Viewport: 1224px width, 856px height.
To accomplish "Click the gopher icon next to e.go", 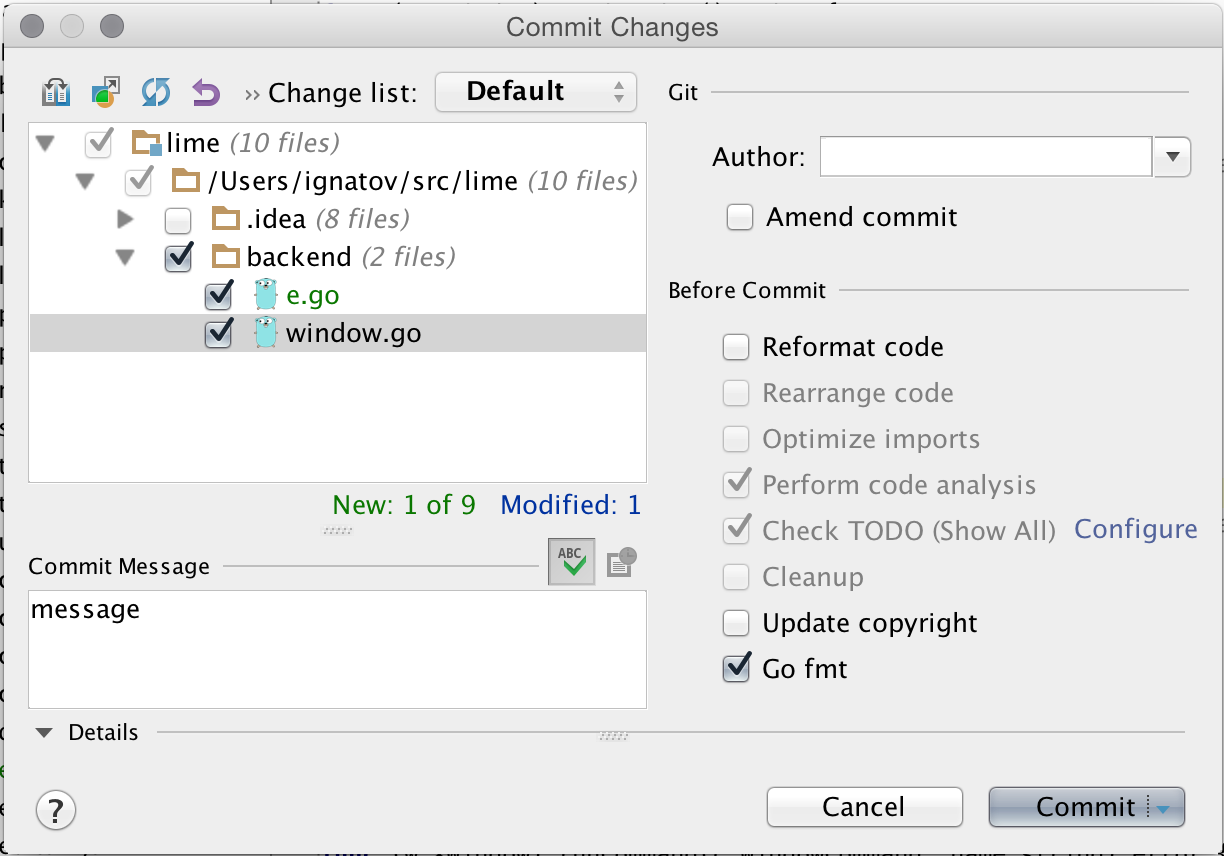I will (x=265, y=295).
